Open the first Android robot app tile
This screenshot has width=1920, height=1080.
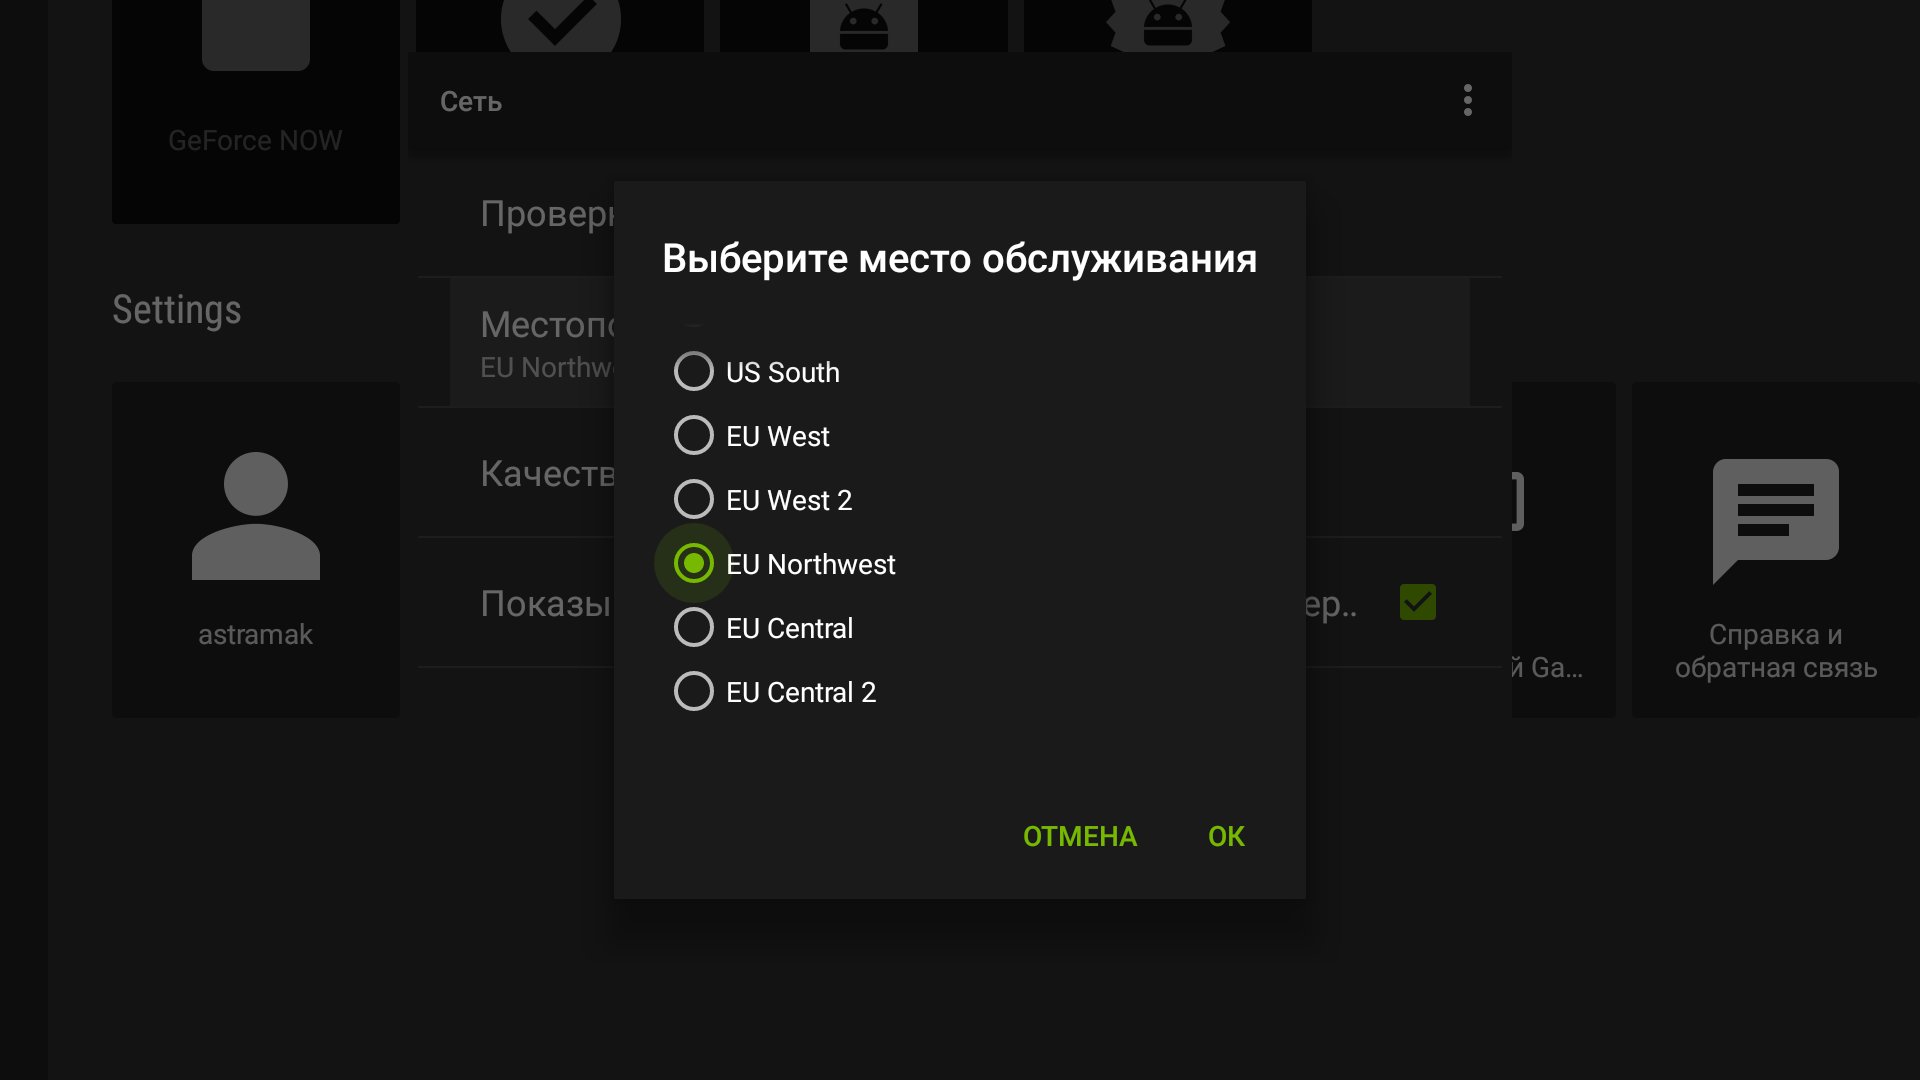864,25
